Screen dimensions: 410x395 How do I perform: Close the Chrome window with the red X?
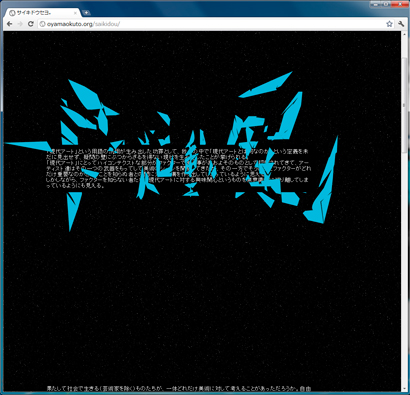[x=399, y=4]
